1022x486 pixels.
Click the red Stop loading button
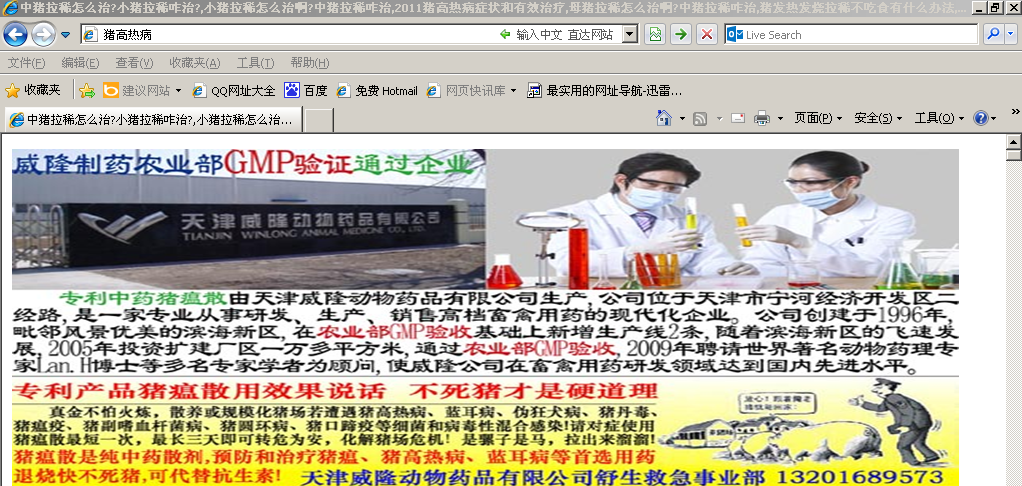point(707,35)
